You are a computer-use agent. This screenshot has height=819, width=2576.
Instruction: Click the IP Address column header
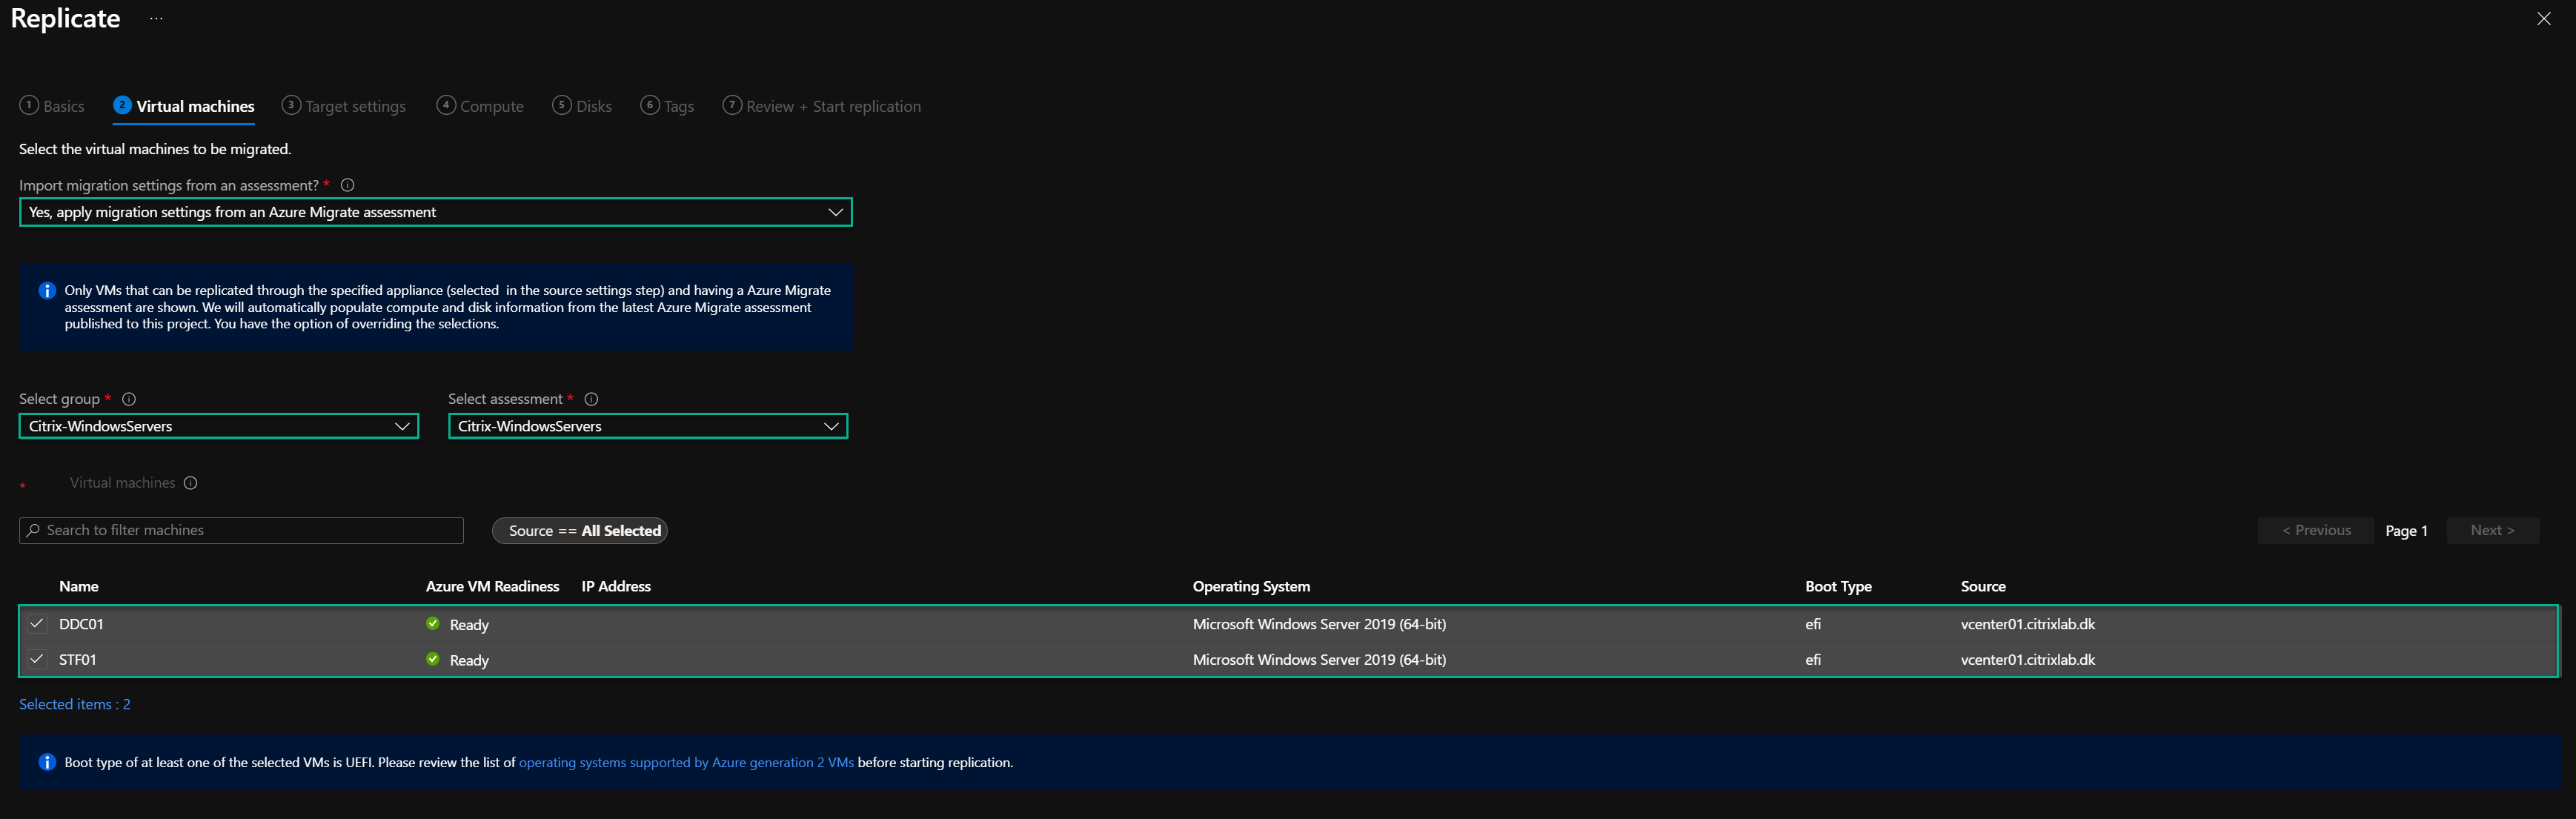pos(616,586)
